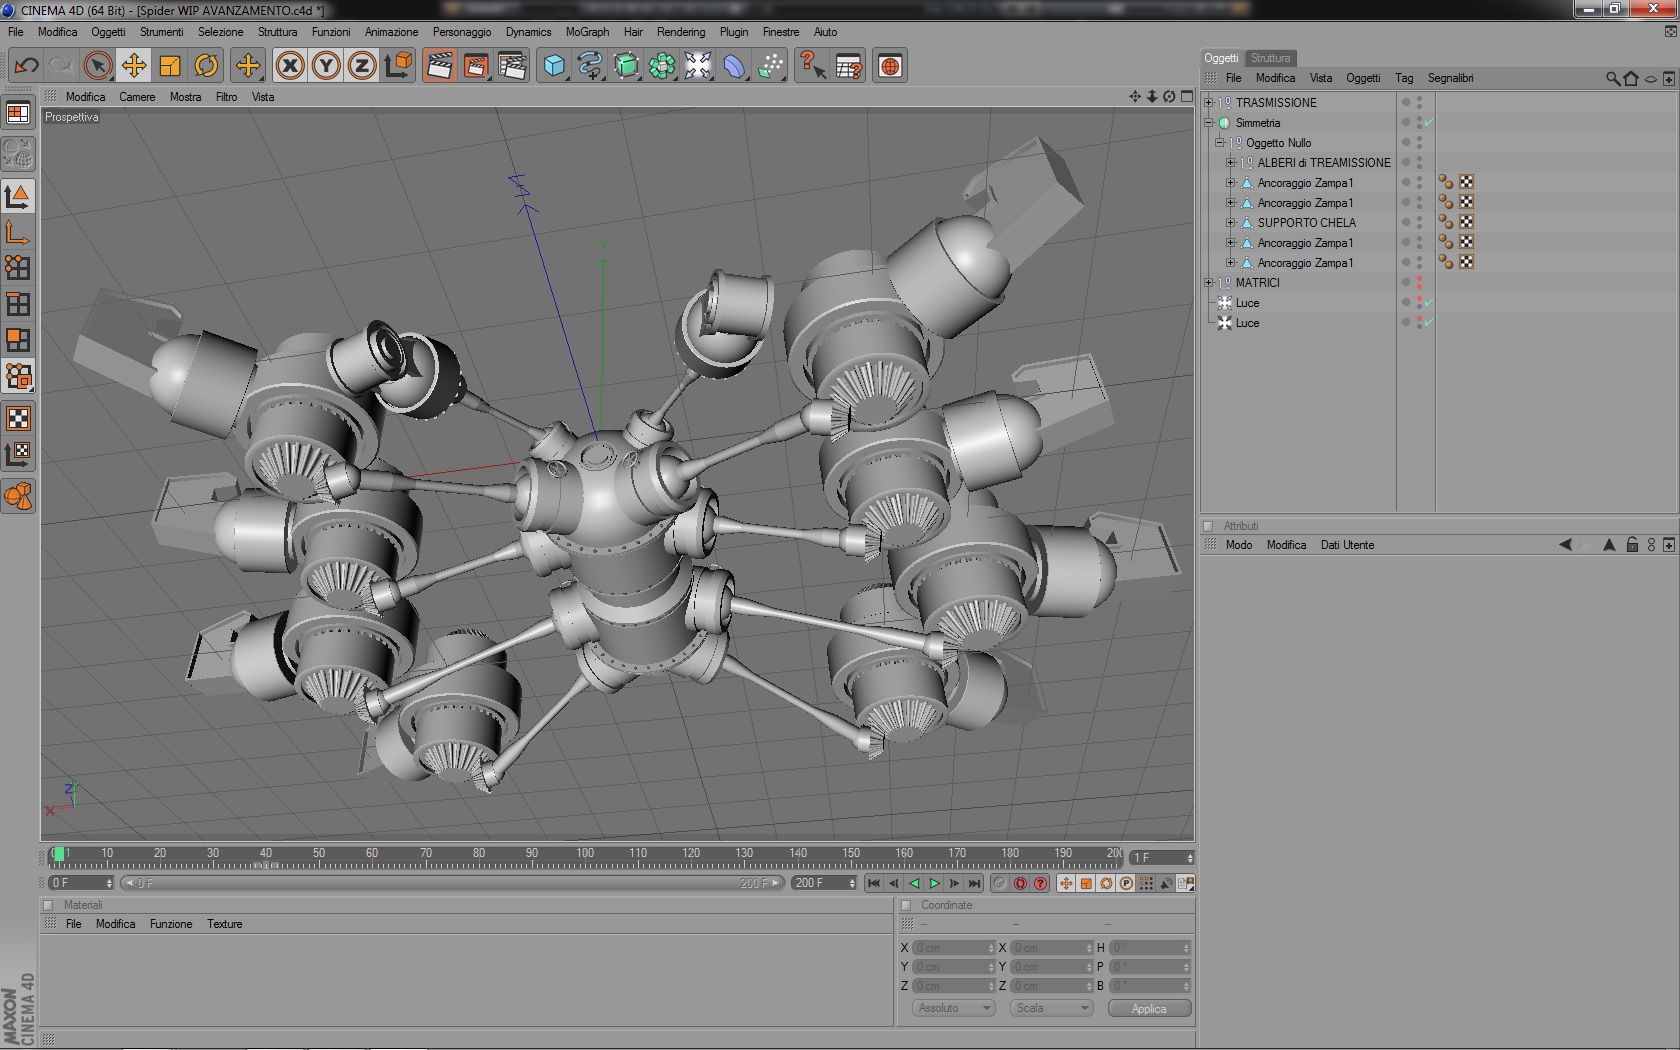Open the render settings clapperboard icon

512,66
